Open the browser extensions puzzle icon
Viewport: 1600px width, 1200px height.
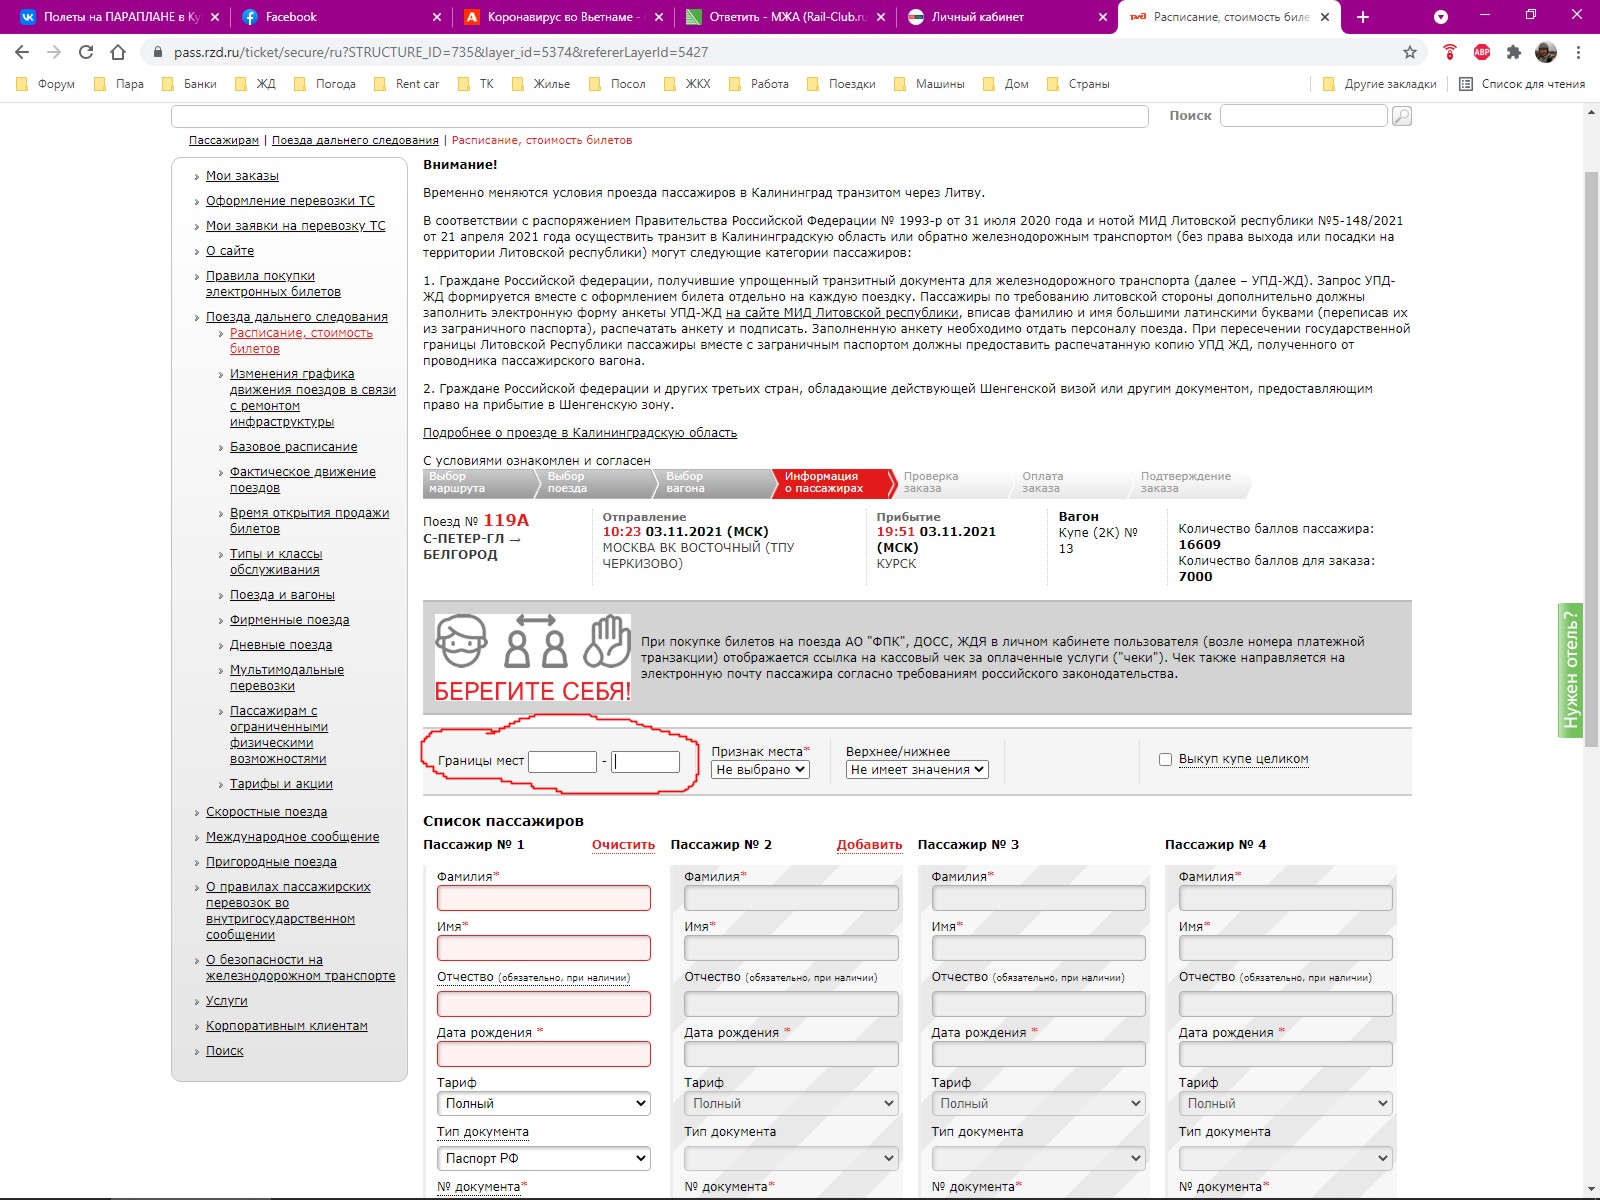click(x=1514, y=52)
